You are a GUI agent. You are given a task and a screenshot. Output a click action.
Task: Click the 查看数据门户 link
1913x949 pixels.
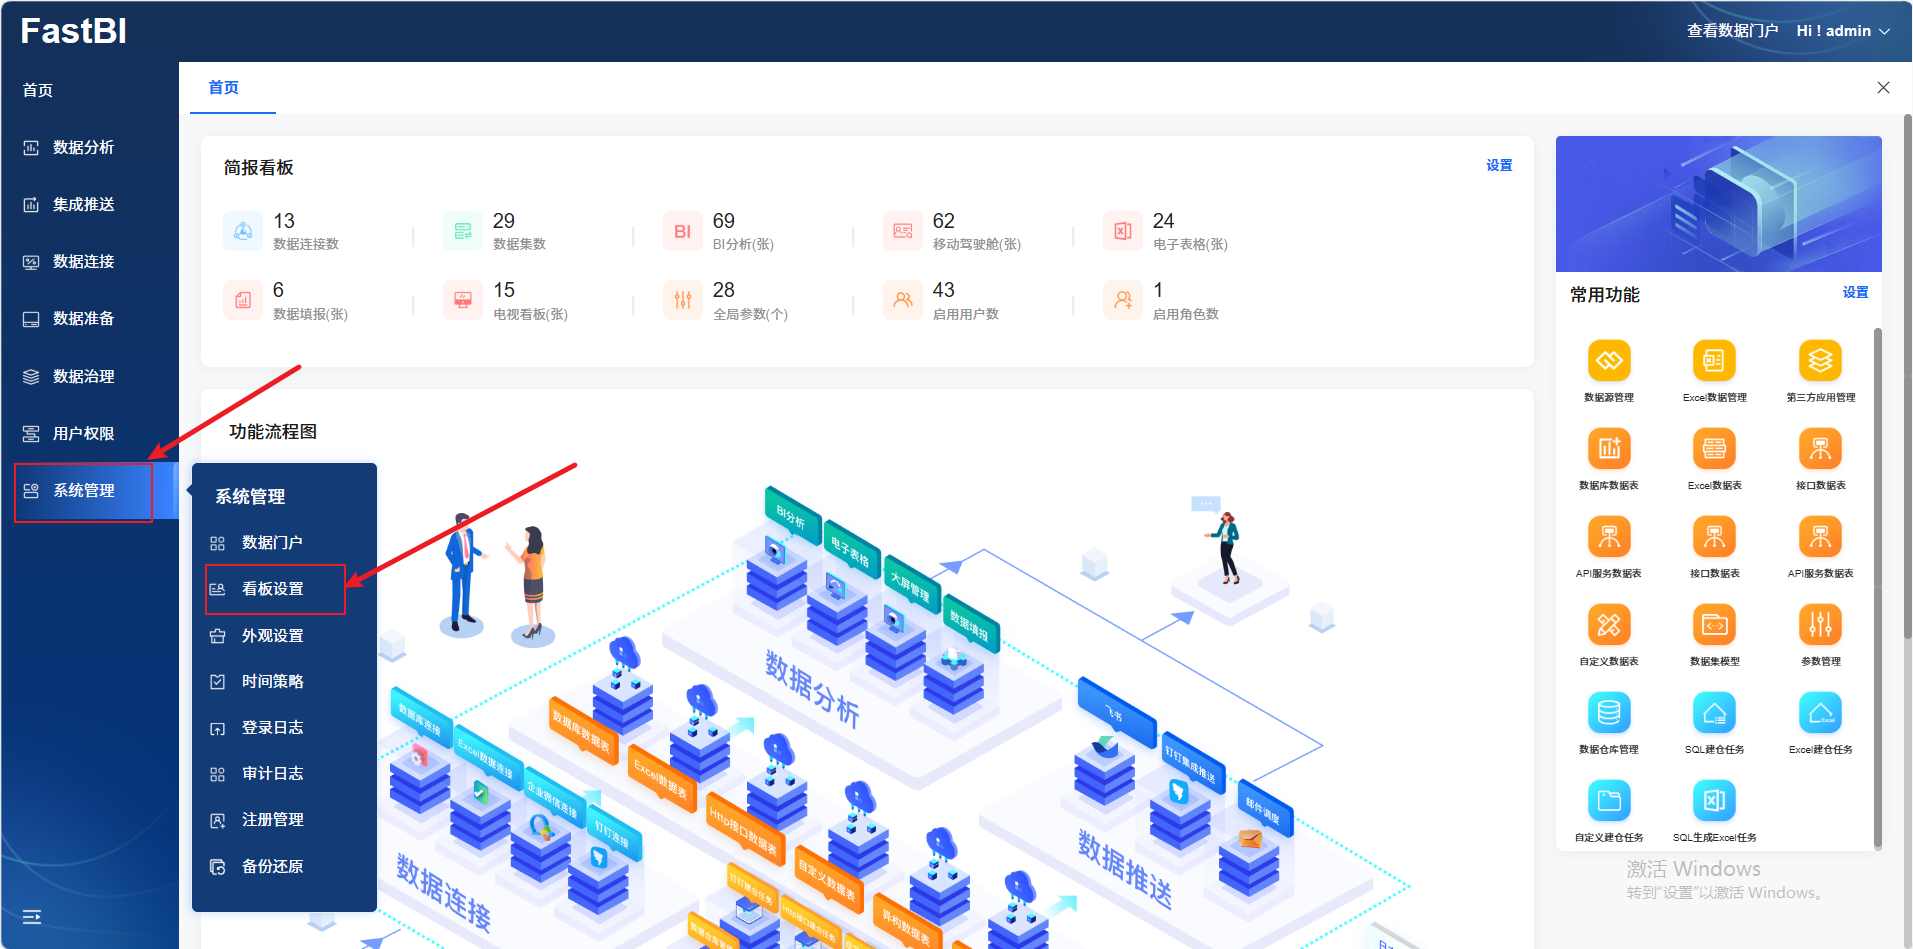pyautogui.click(x=1731, y=31)
